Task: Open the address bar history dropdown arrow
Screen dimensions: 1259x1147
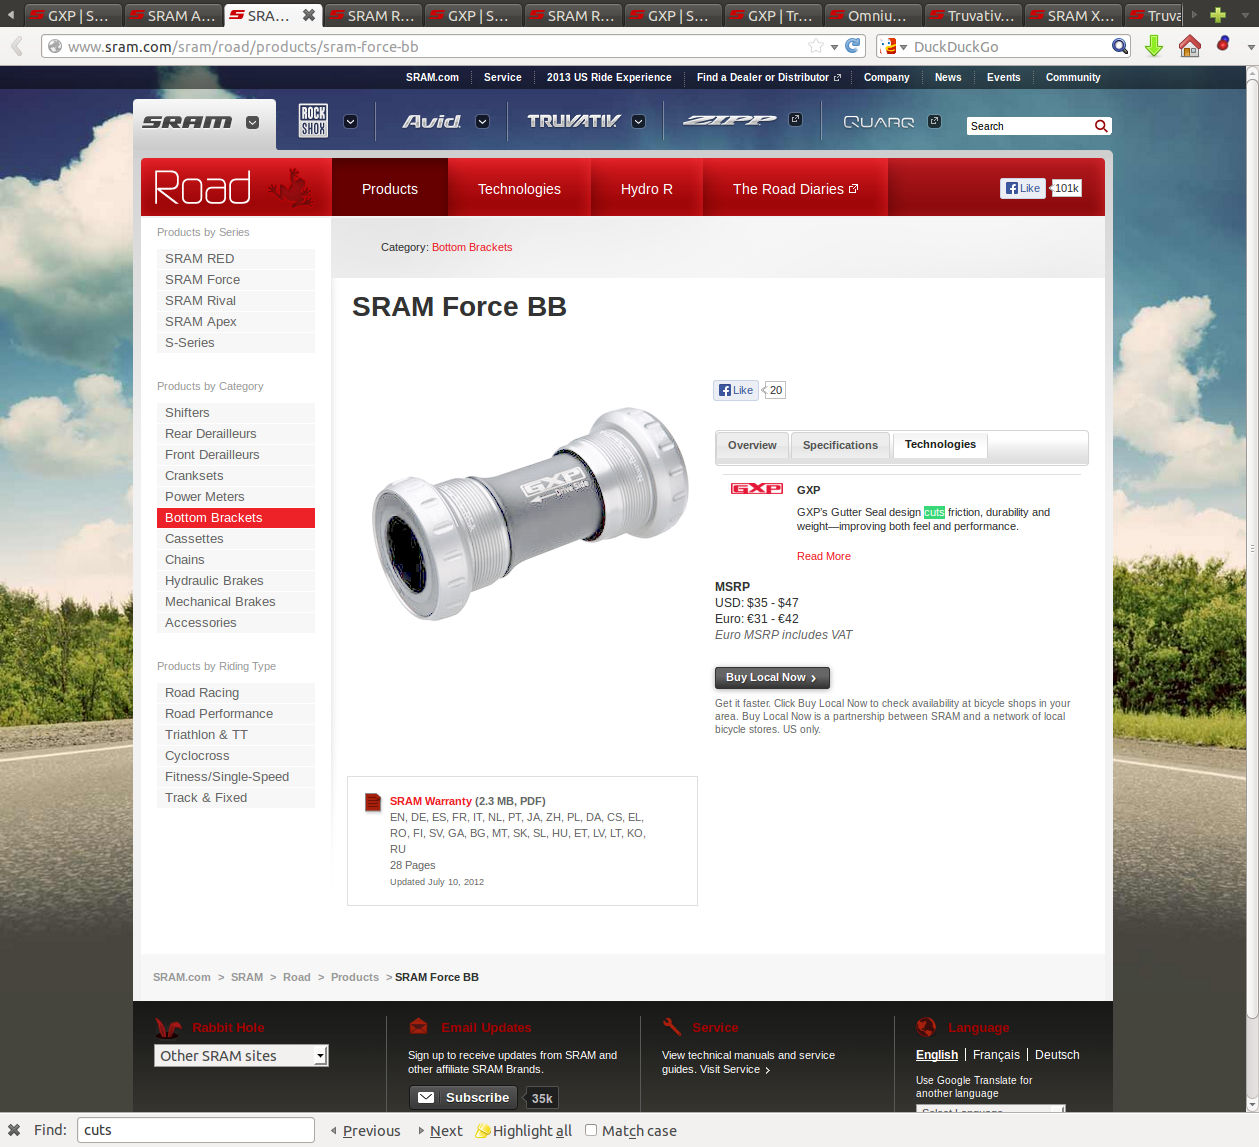Action: [x=834, y=46]
